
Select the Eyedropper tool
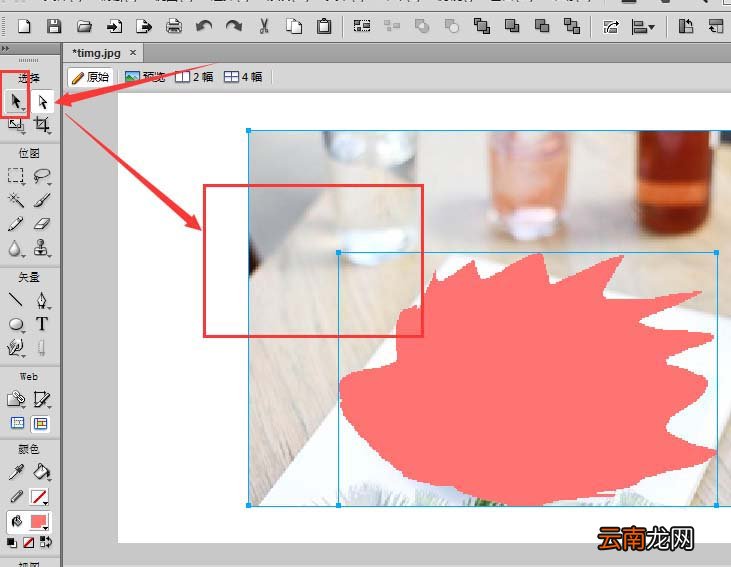point(16,472)
